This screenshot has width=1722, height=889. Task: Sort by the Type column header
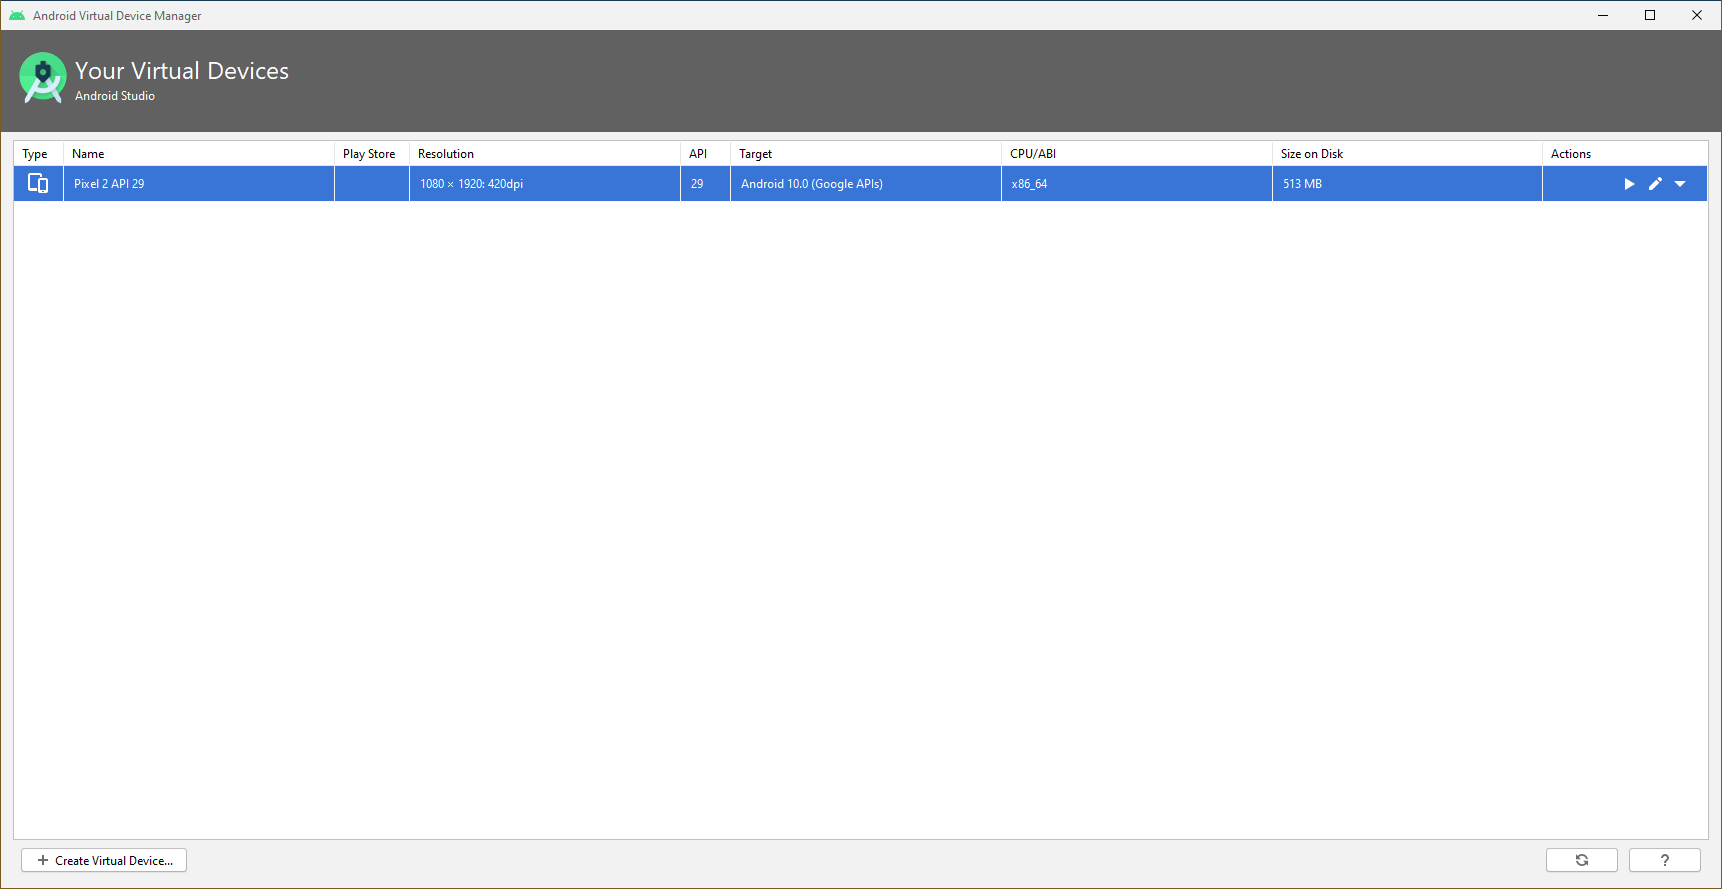[x=38, y=154]
